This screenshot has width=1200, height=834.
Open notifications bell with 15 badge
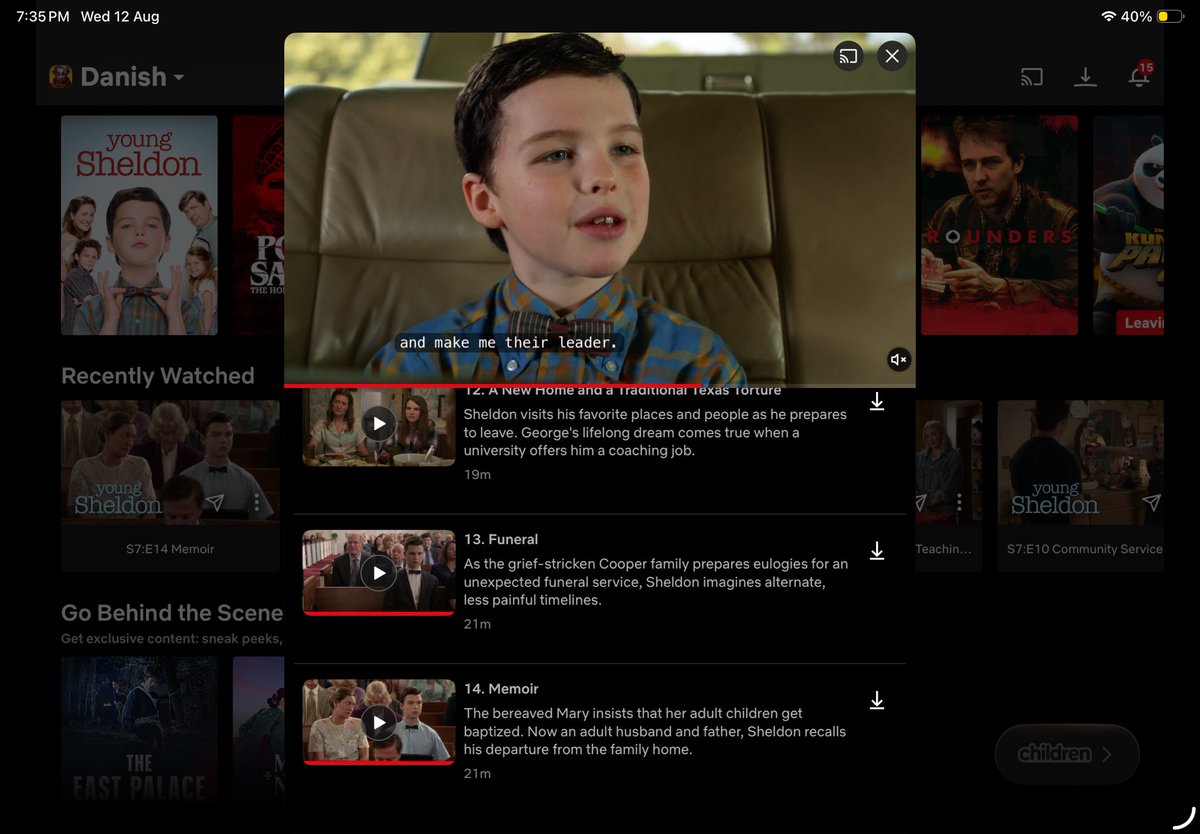pos(1139,76)
